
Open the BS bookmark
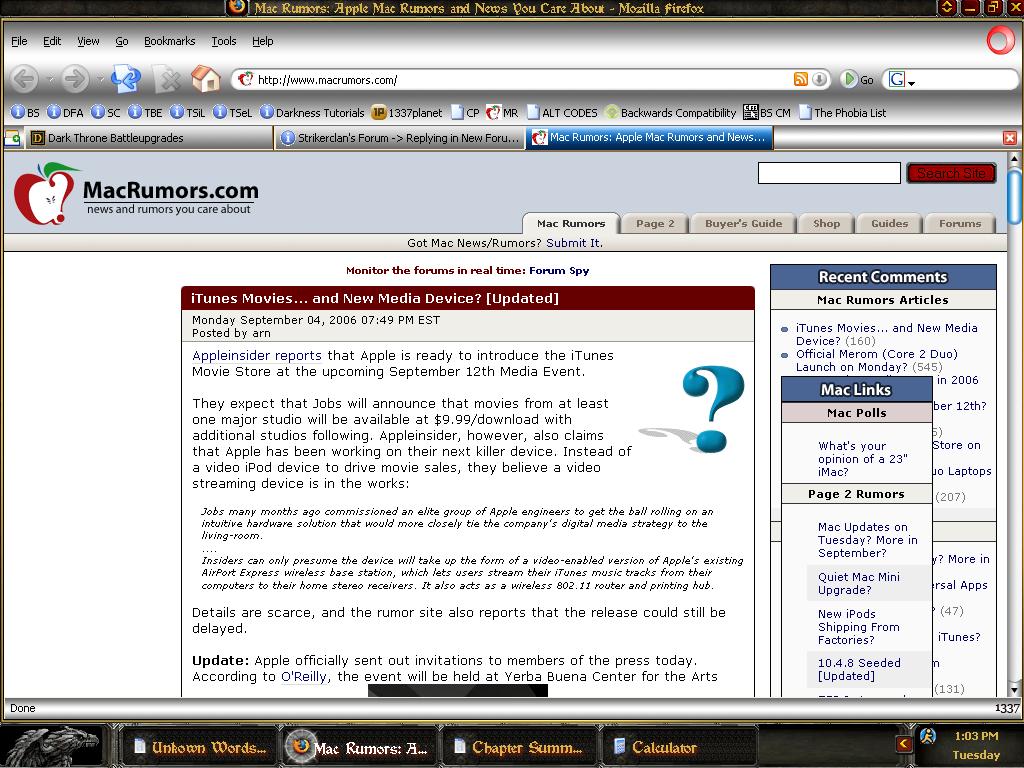(25, 112)
